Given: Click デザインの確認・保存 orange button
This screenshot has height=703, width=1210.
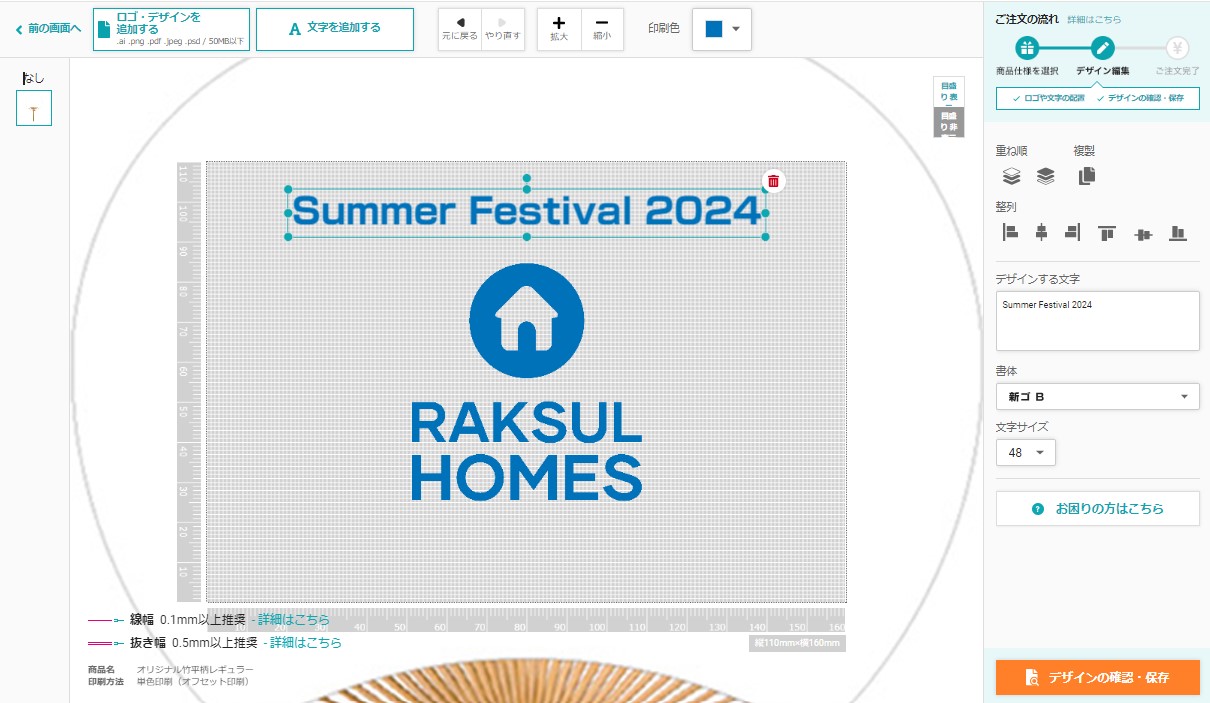Looking at the screenshot, I should click(1097, 677).
